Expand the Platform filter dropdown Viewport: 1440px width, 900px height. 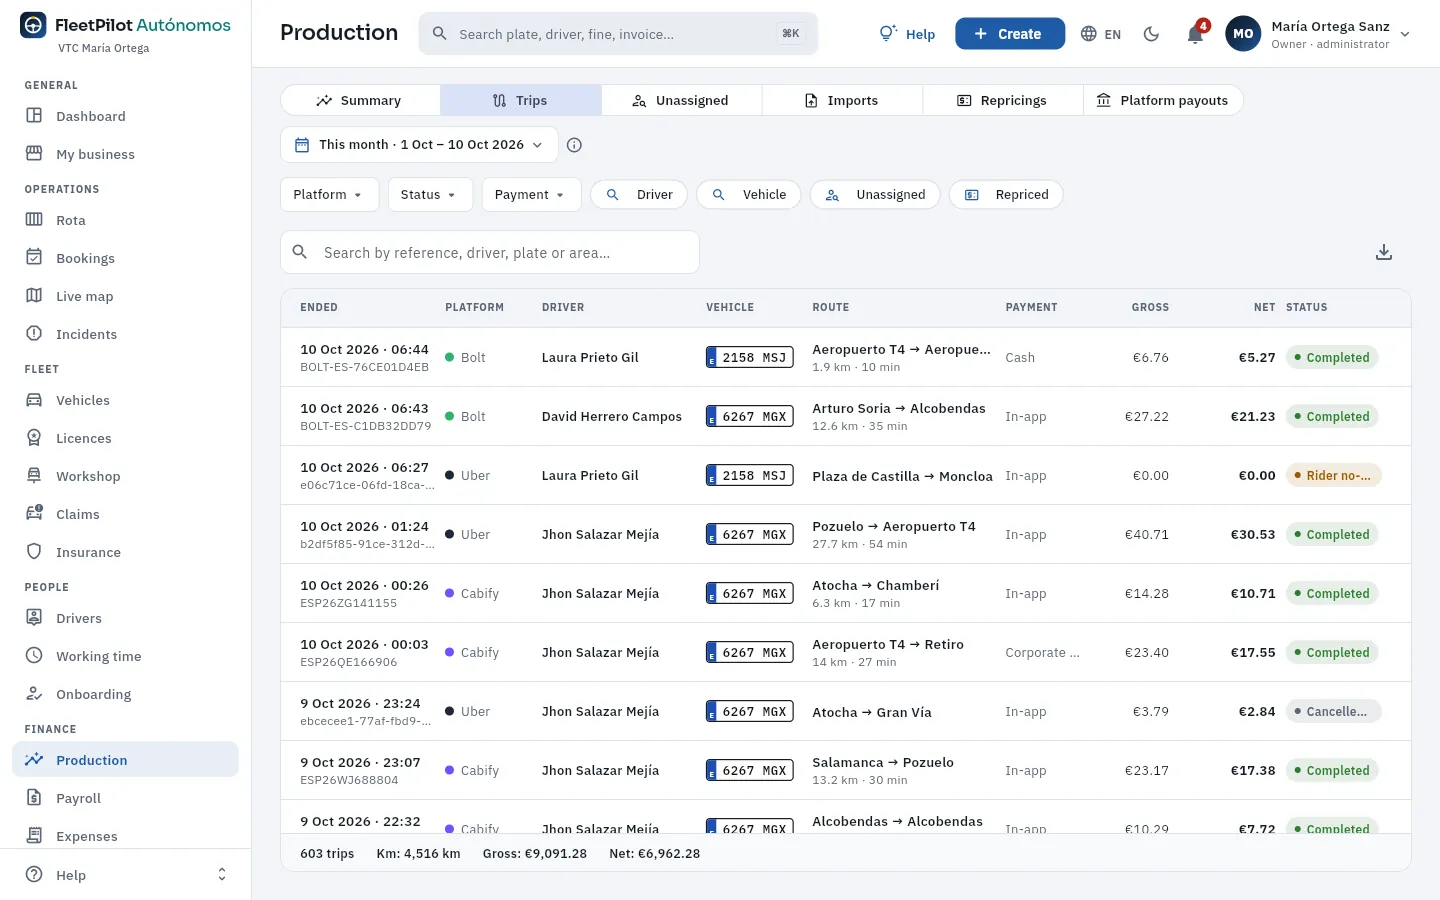[329, 195]
